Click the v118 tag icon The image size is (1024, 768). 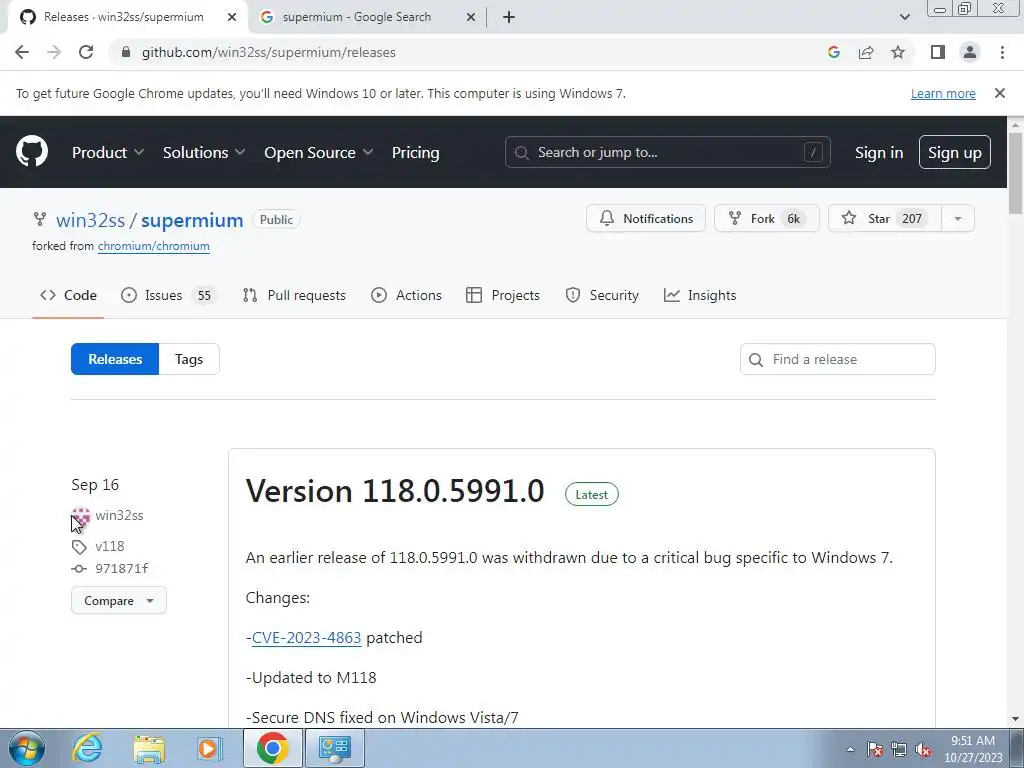79,547
